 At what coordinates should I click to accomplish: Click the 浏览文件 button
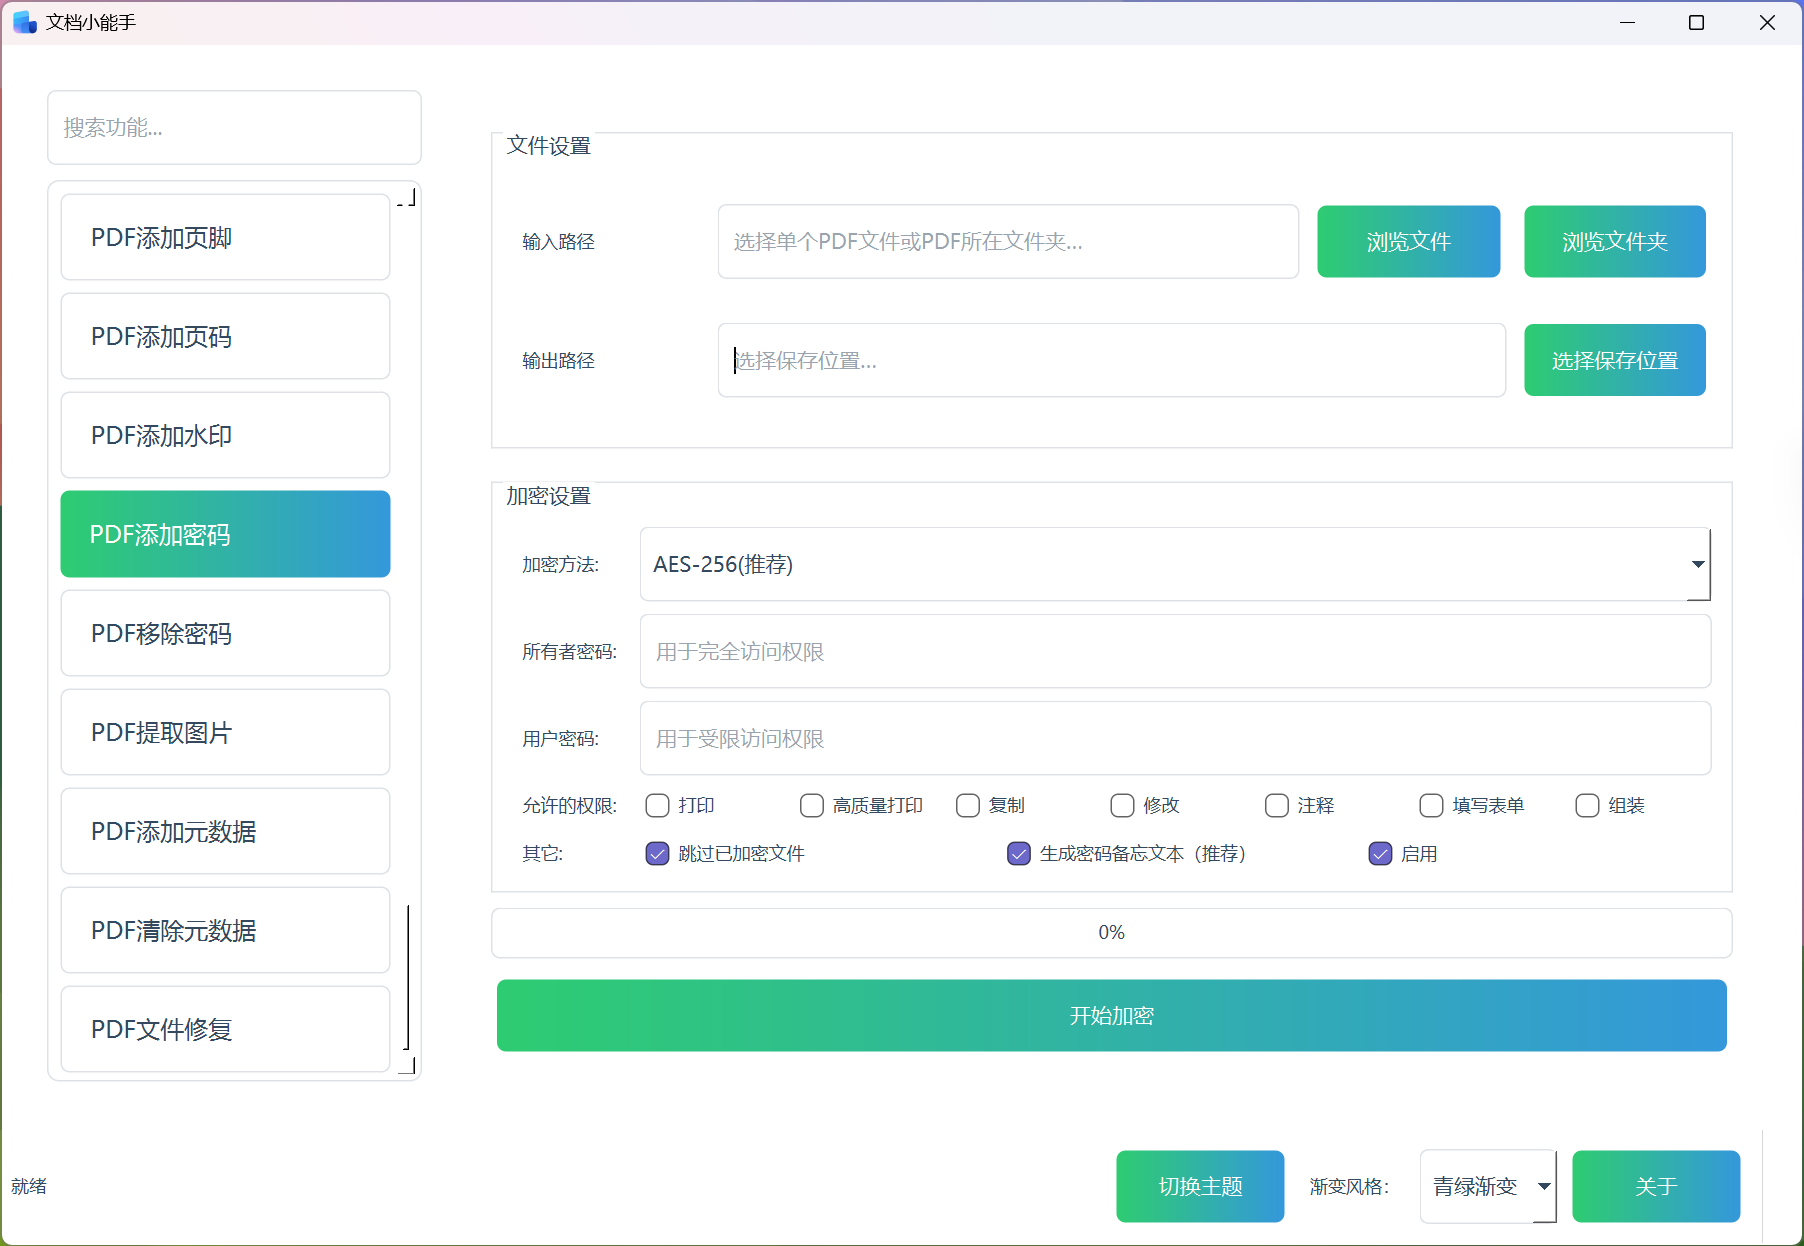(1408, 241)
